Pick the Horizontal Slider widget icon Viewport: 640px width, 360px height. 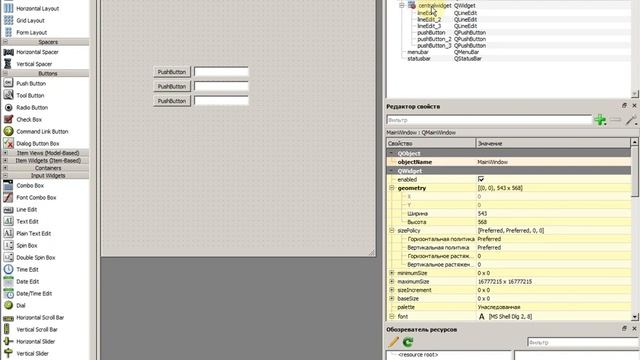pyautogui.click(x=8, y=341)
